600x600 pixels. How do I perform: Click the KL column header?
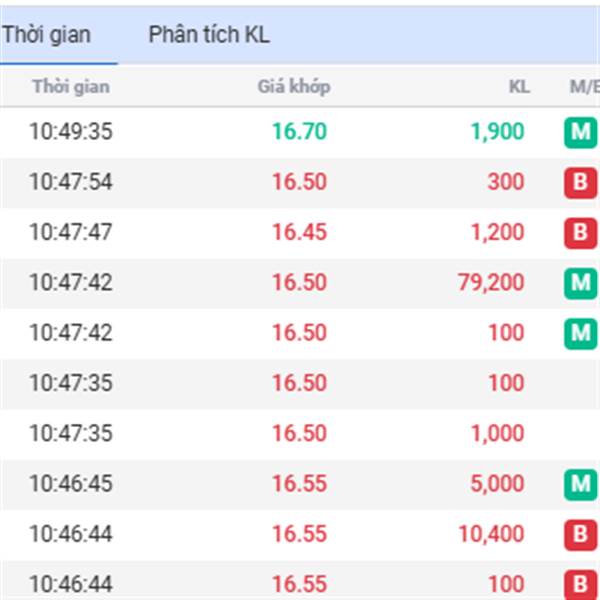pos(519,87)
